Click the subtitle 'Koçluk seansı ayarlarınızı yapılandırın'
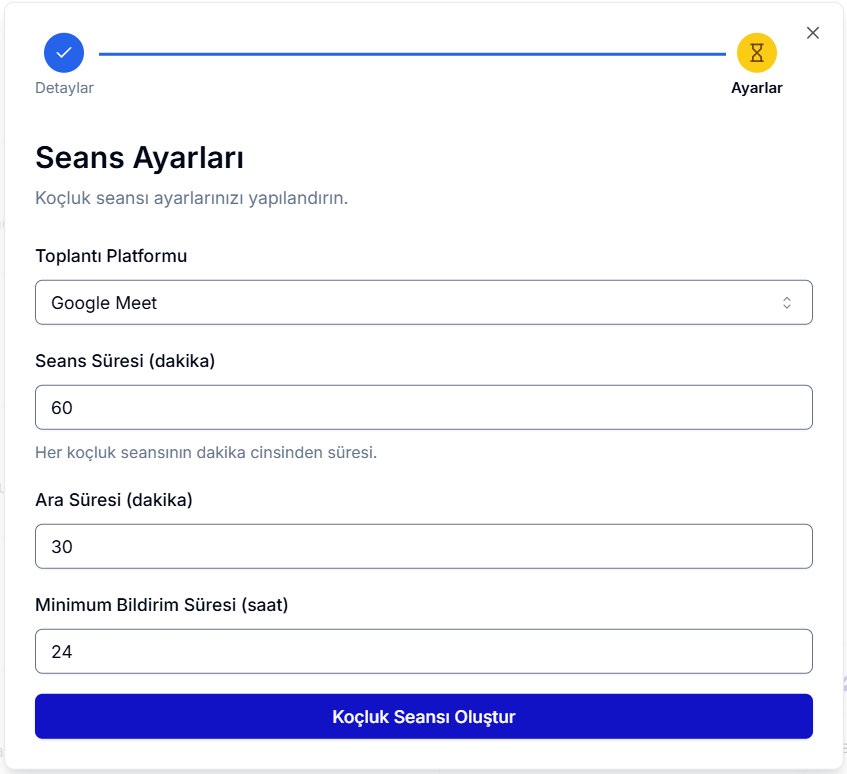This screenshot has height=774, width=847. (x=191, y=198)
